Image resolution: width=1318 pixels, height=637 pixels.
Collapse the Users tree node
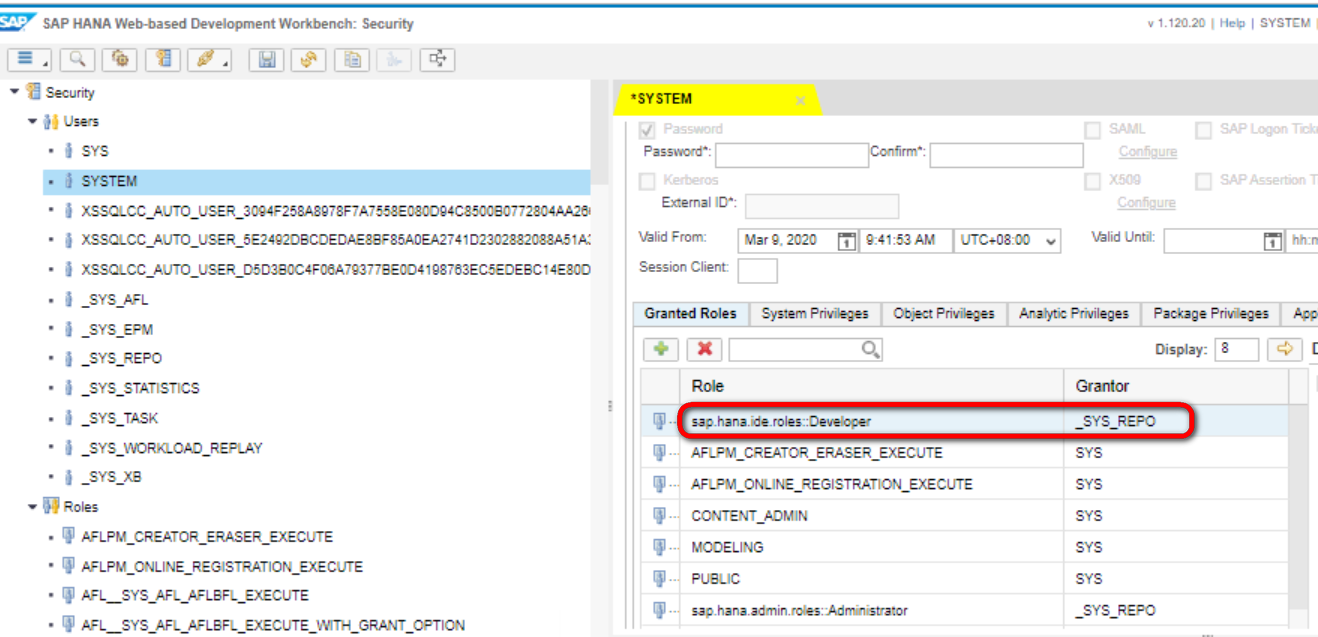click(33, 121)
